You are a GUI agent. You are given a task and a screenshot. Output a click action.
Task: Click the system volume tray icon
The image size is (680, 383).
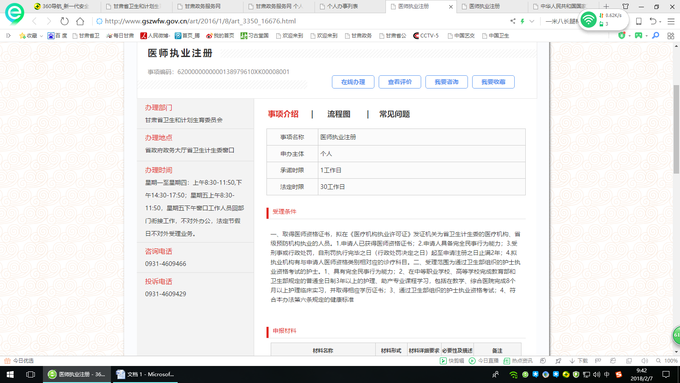pos(597,374)
